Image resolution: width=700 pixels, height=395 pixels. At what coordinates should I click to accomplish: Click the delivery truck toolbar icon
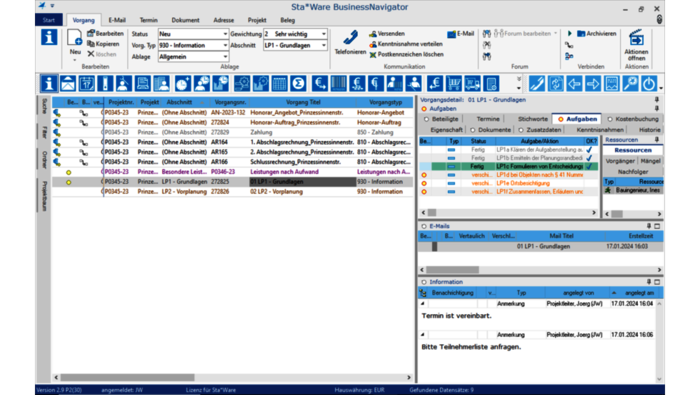click(x=472, y=83)
